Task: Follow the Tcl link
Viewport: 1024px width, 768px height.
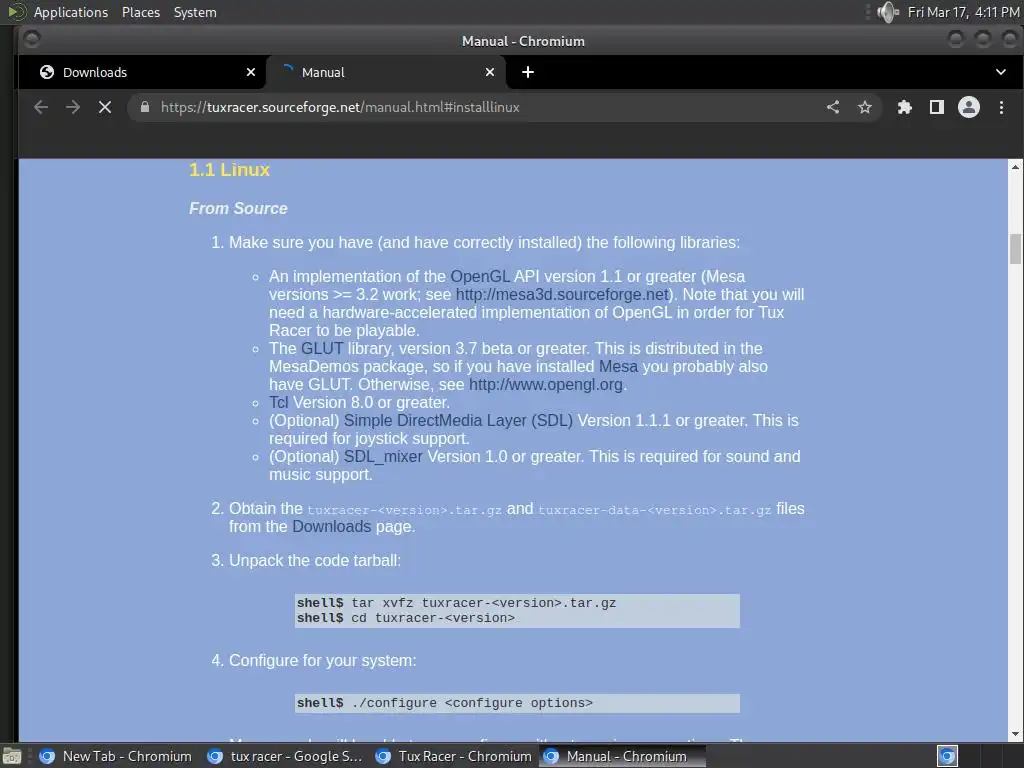Action: pos(278,402)
